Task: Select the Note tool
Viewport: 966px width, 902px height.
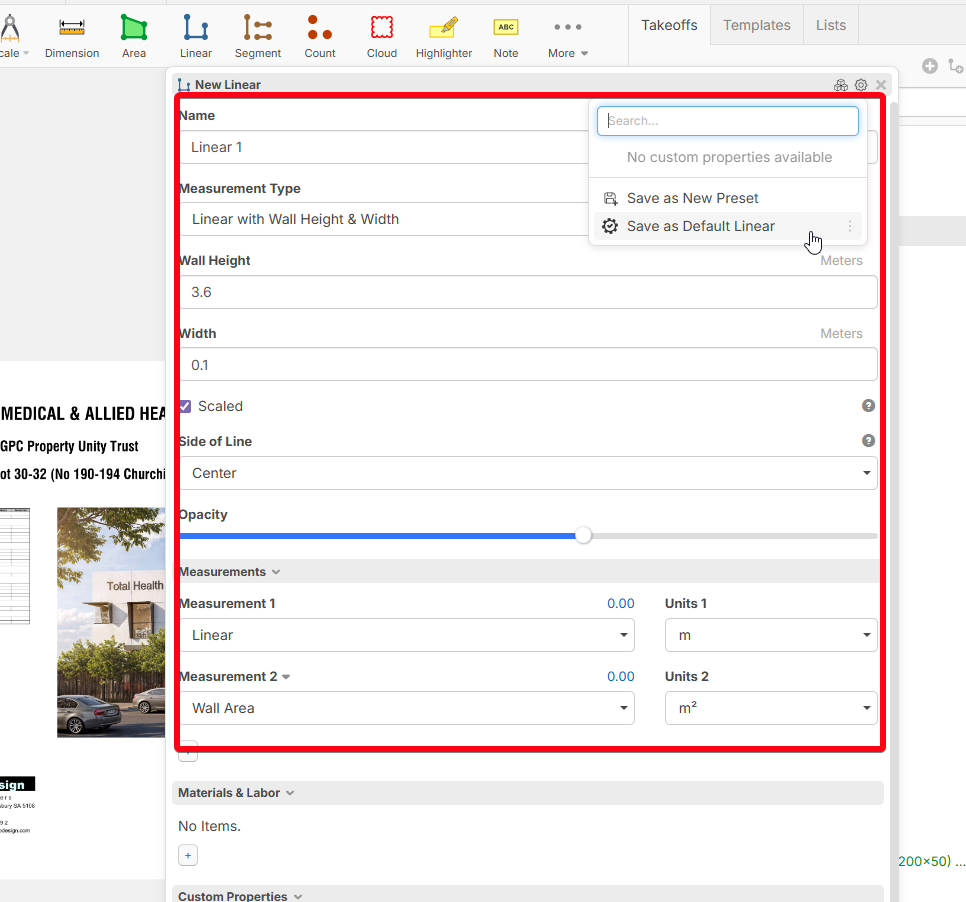Action: [x=506, y=36]
